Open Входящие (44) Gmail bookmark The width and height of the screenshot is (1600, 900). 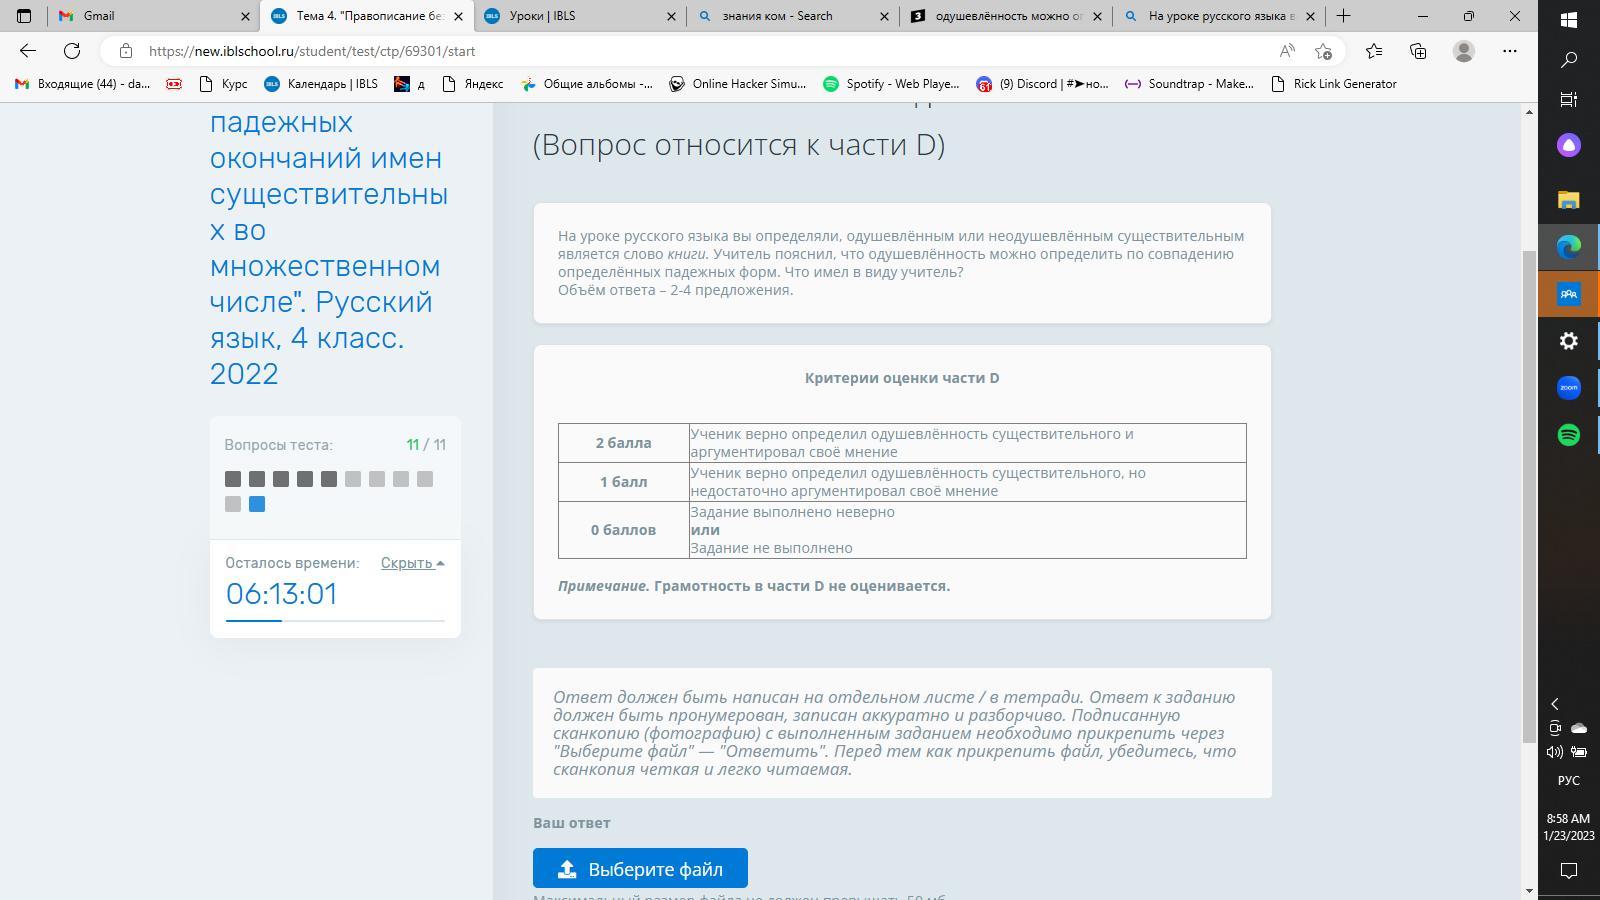tap(83, 84)
